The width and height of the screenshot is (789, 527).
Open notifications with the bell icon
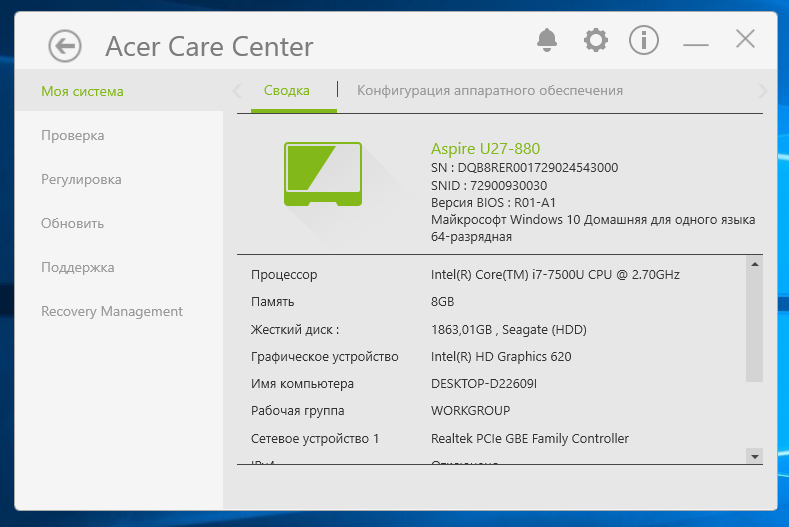[x=547, y=40]
